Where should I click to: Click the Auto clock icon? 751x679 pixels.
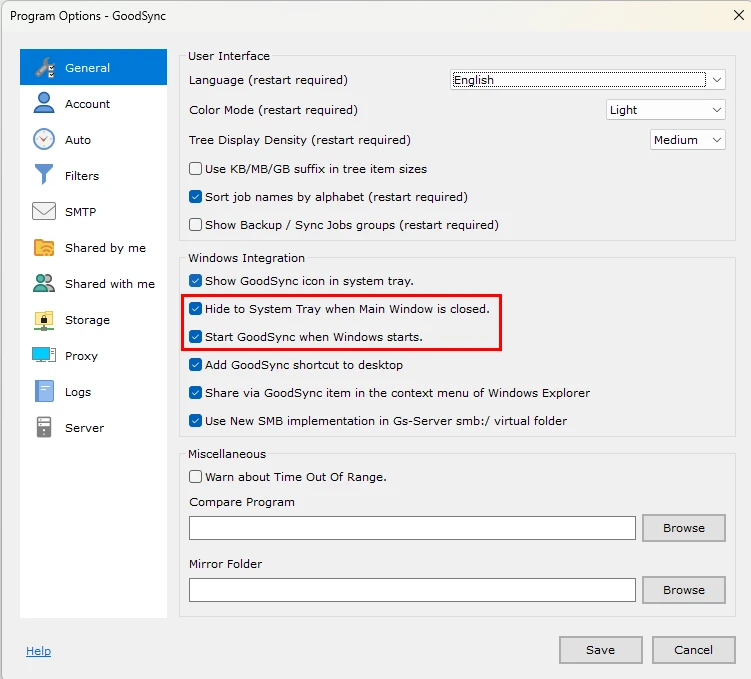click(x=44, y=139)
